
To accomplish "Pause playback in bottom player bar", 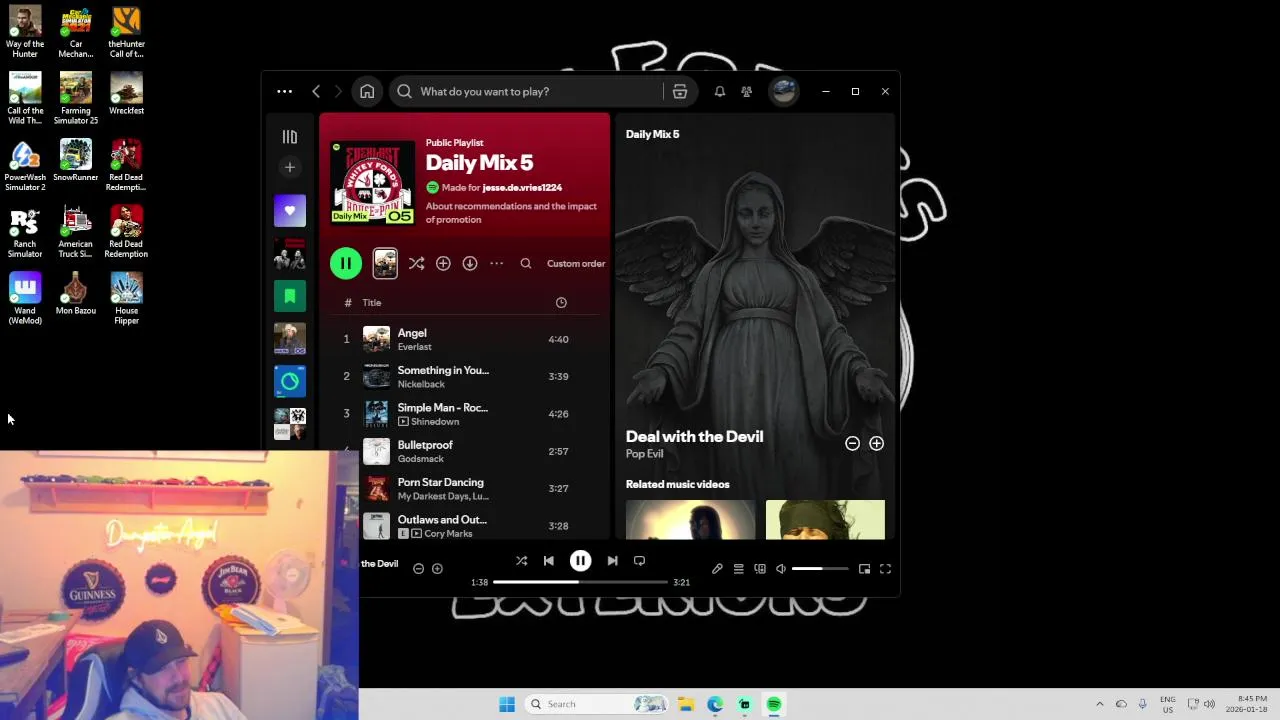I will click(x=580, y=561).
